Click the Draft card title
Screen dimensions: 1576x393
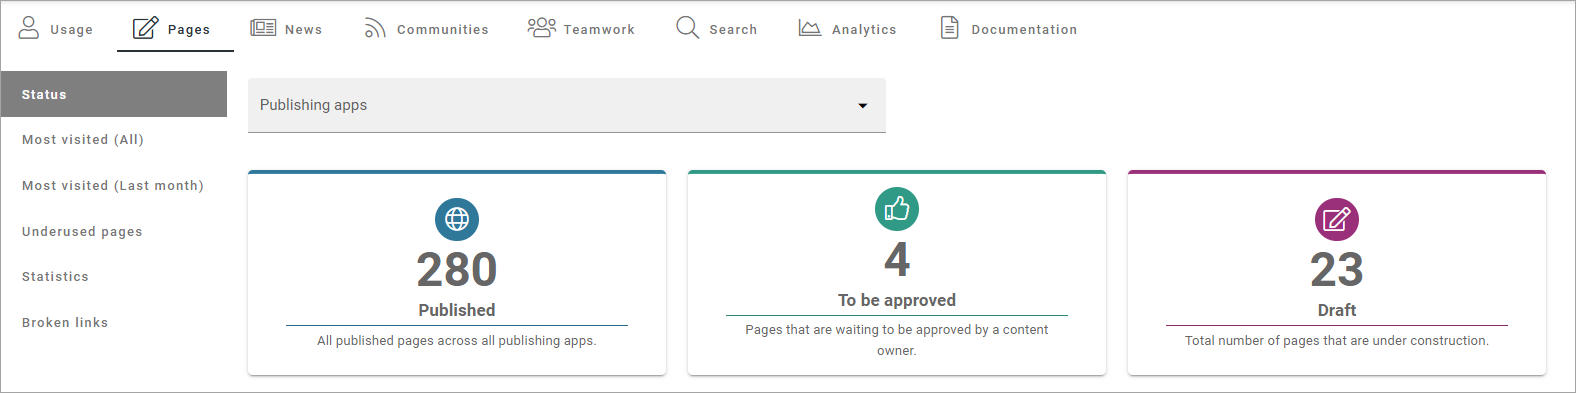tap(1337, 310)
